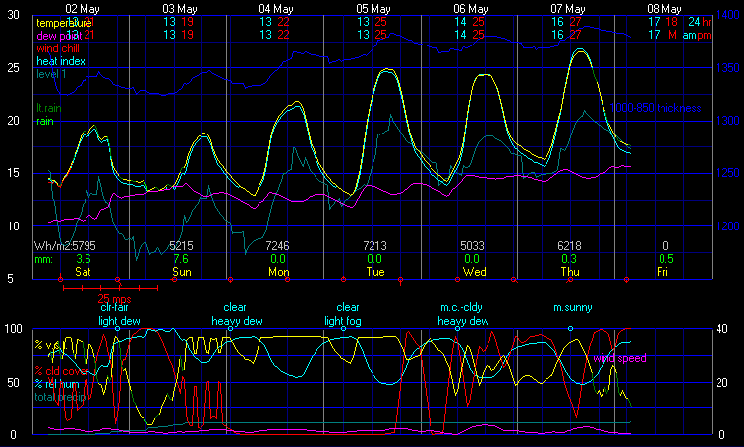The image size is (744, 447).
Task: Click the '1000-850 thickness' label
Action: click(x=655, y=108)
